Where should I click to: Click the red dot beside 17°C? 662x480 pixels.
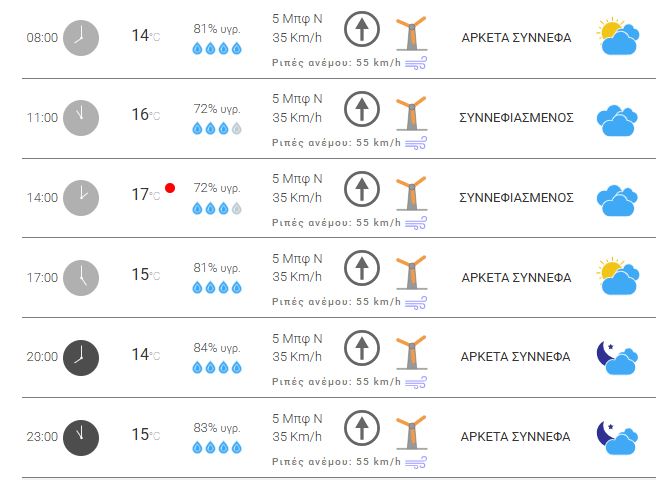click(170, 188)
